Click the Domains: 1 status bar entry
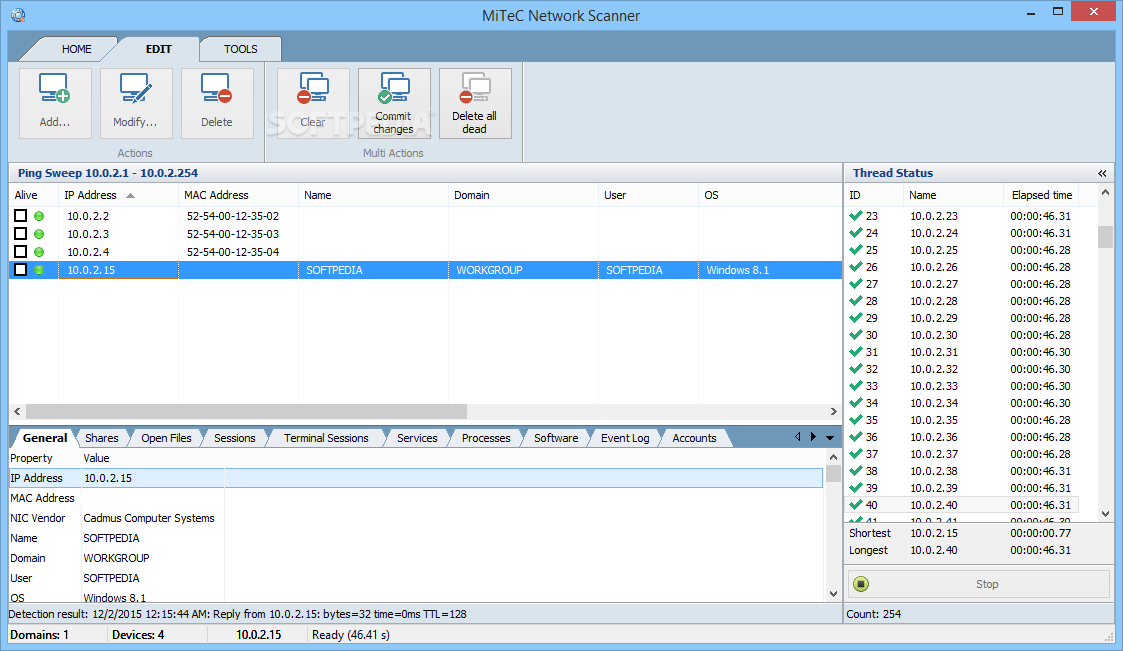 [x=39, y=635]
